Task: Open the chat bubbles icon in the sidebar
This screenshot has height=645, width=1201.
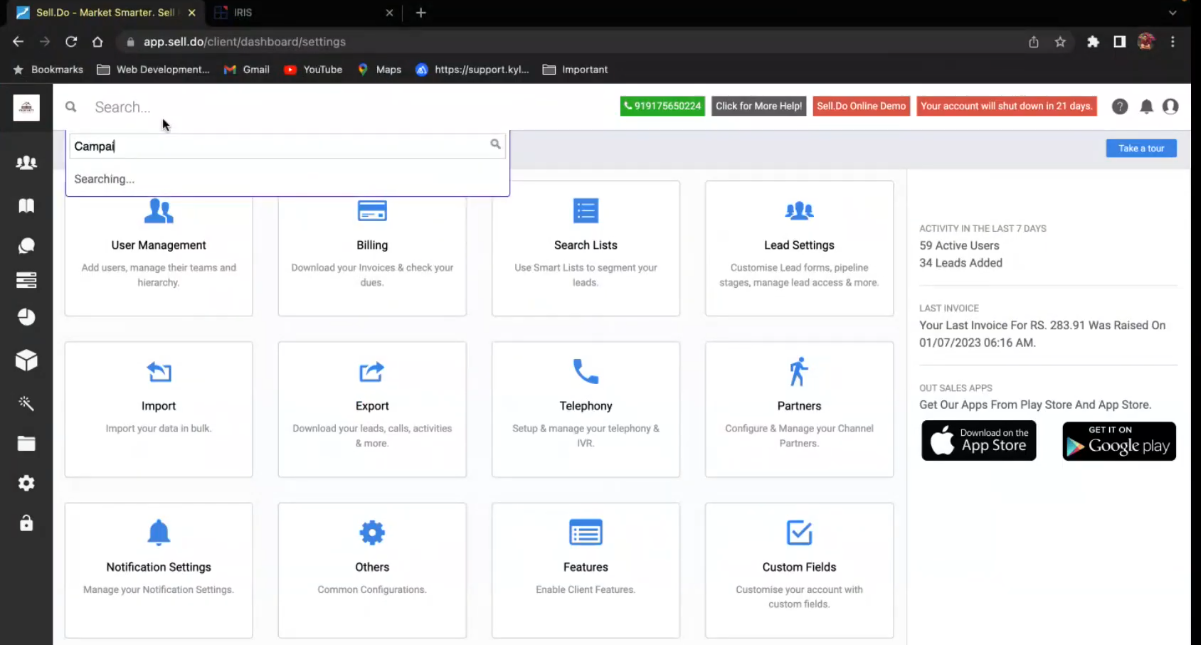Action: point(26,246)
